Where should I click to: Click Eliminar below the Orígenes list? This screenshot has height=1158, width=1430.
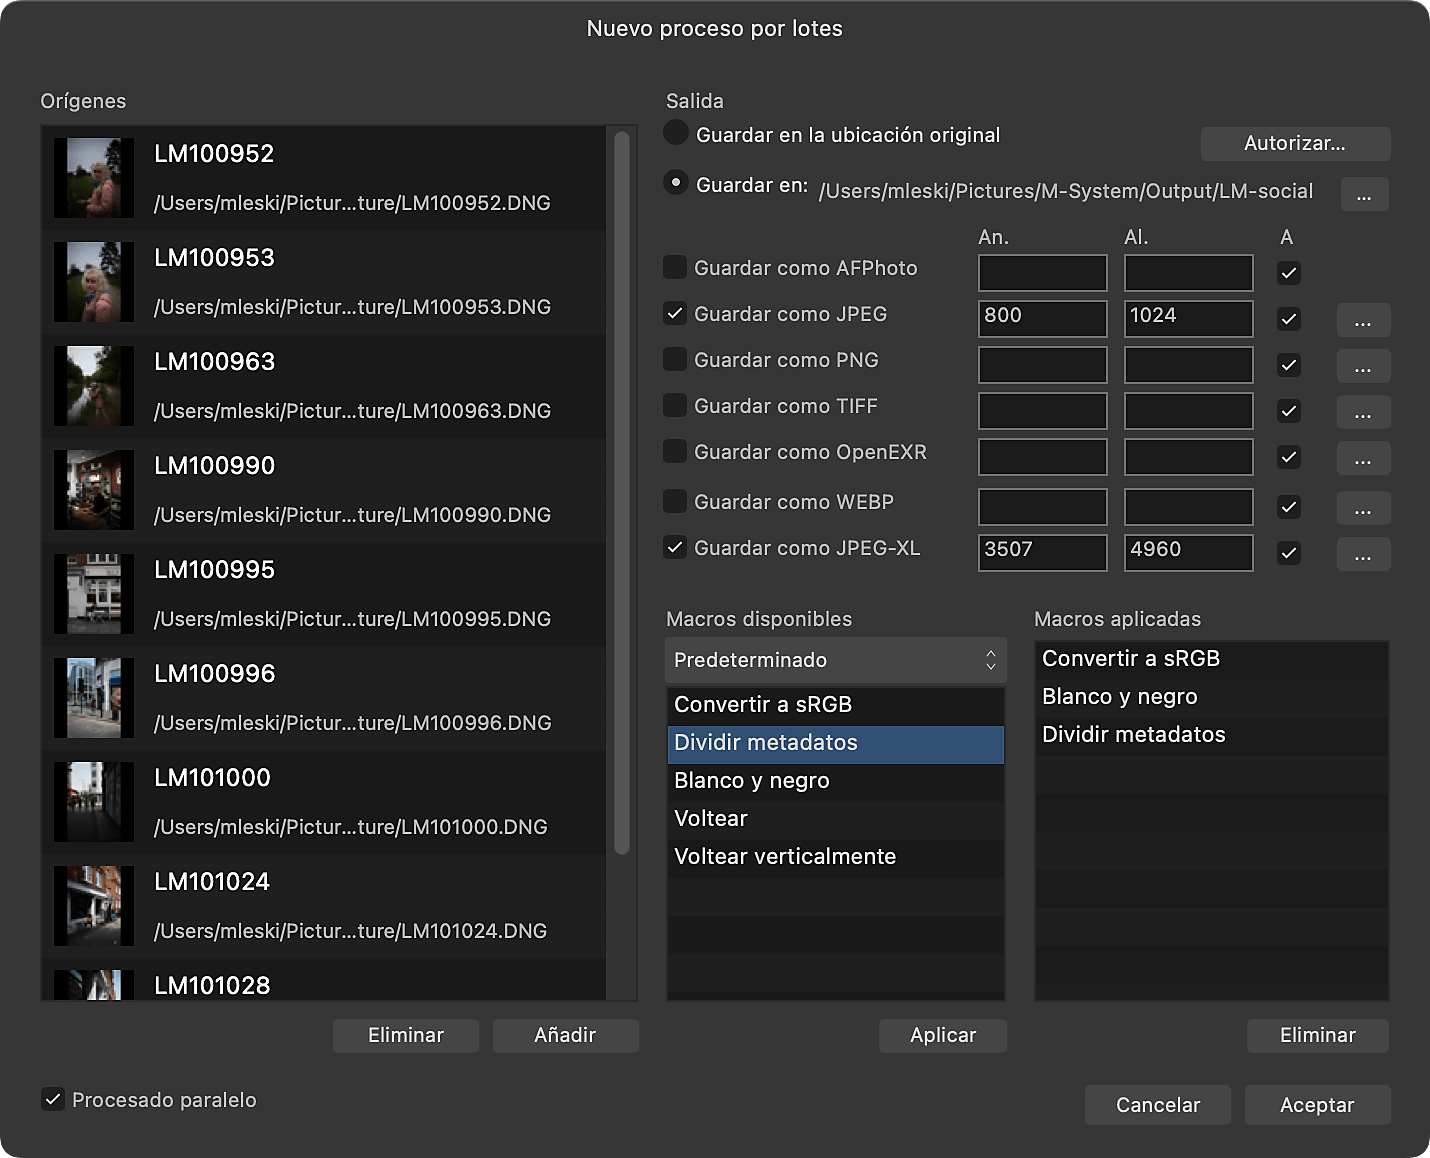point(406,1035)
